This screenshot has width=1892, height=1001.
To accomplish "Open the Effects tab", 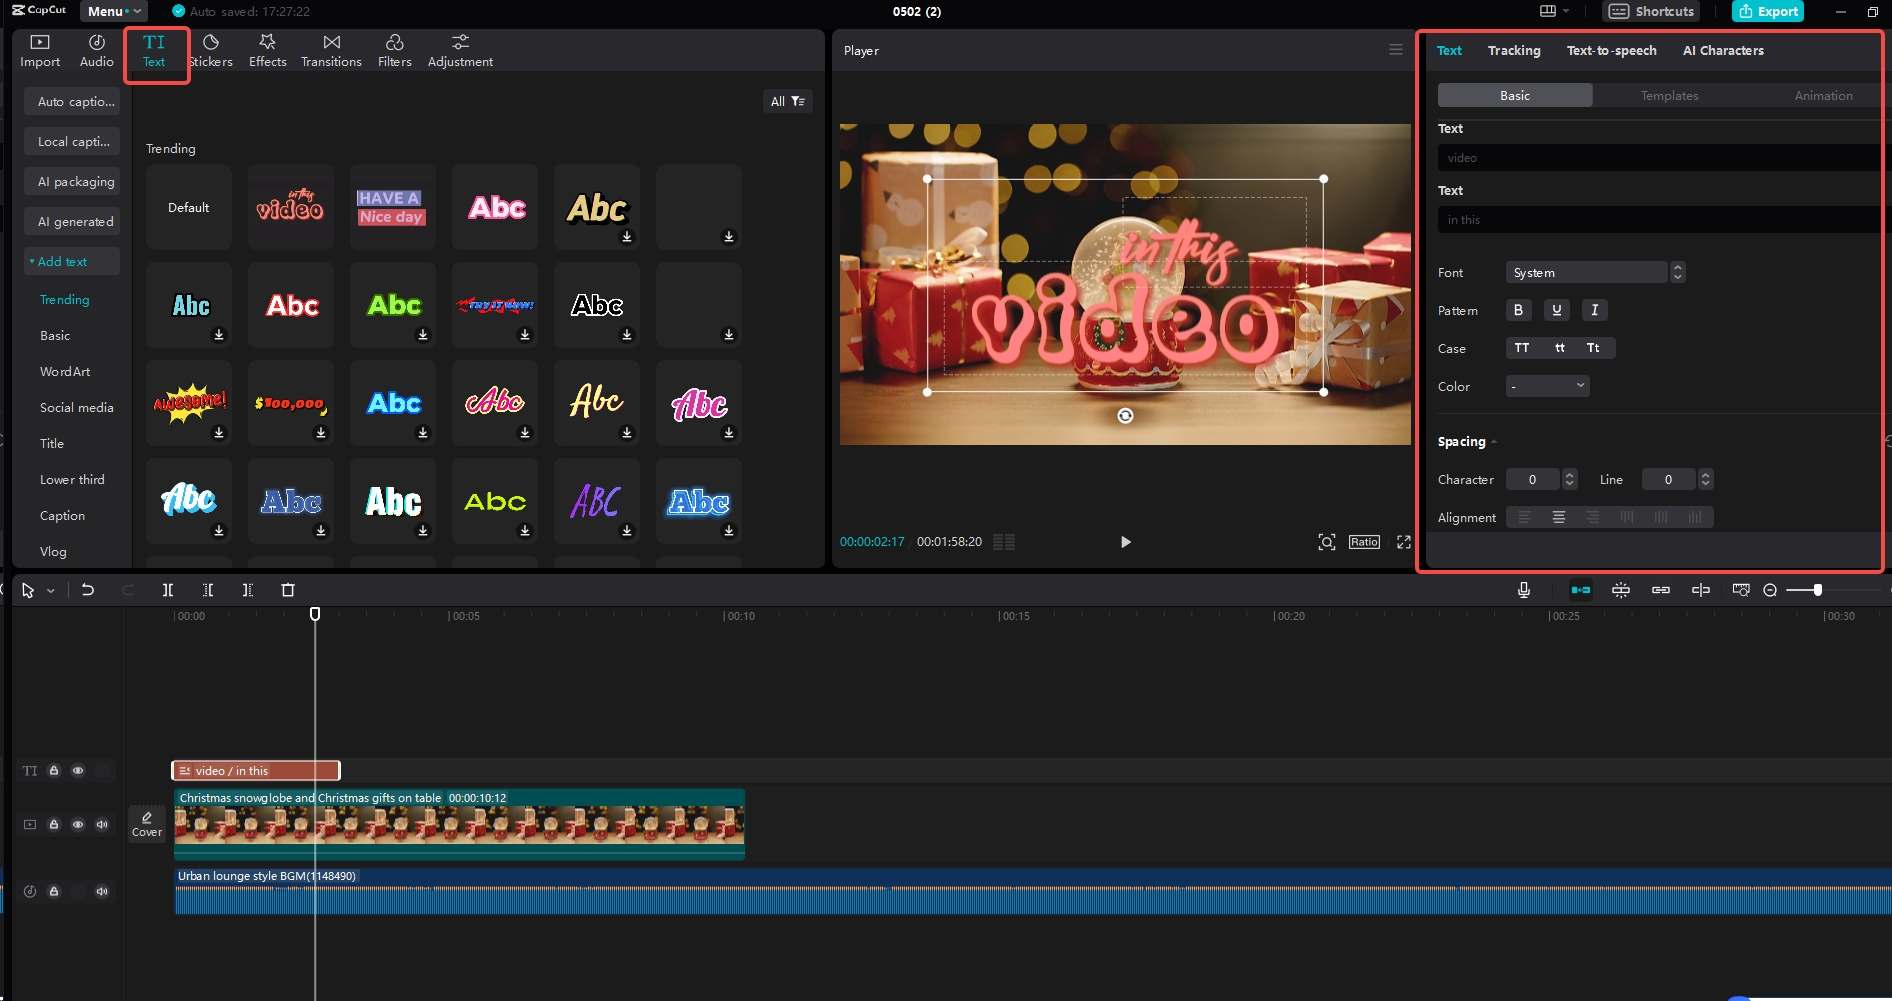I will pos(267,51).
